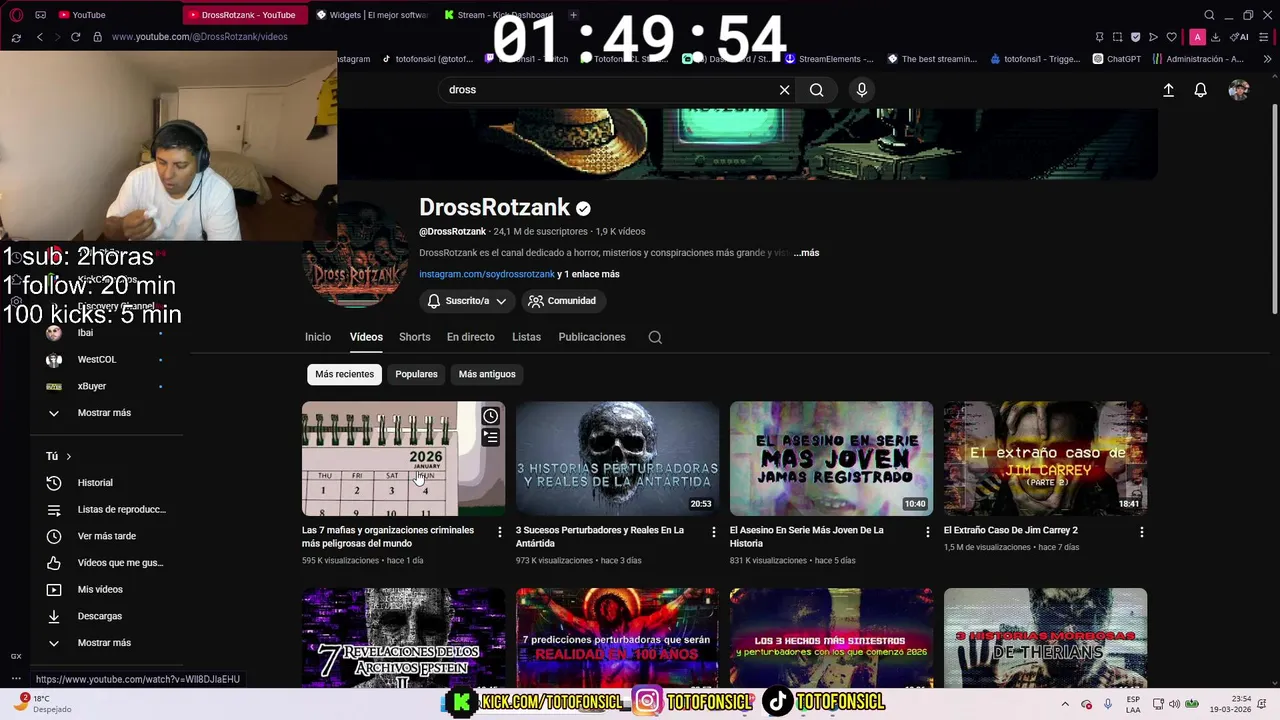
Task: Switch to the Widgets browser tab
Action: (372, 15)
